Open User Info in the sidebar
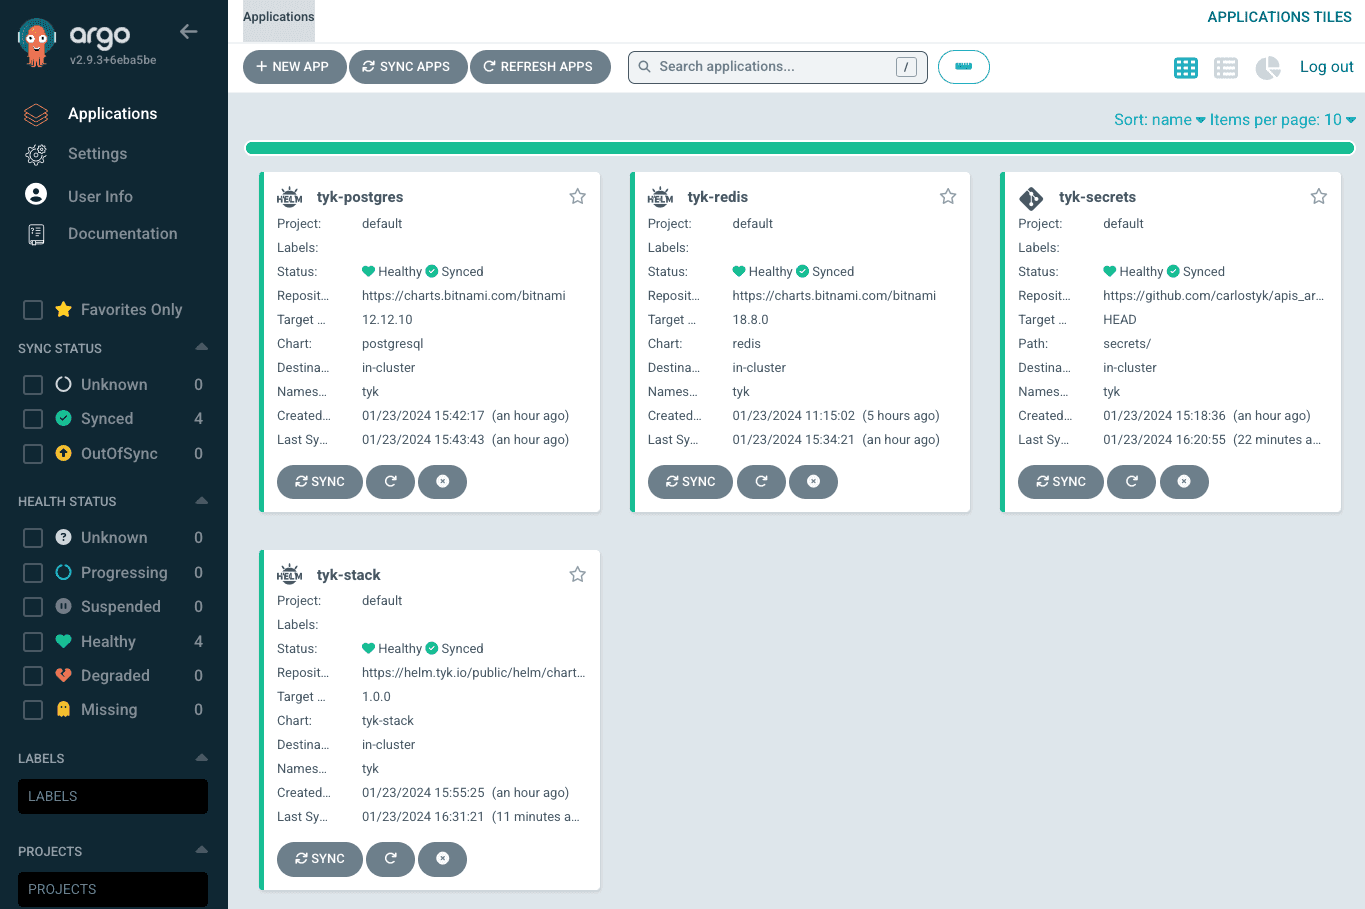 point(101,196)
